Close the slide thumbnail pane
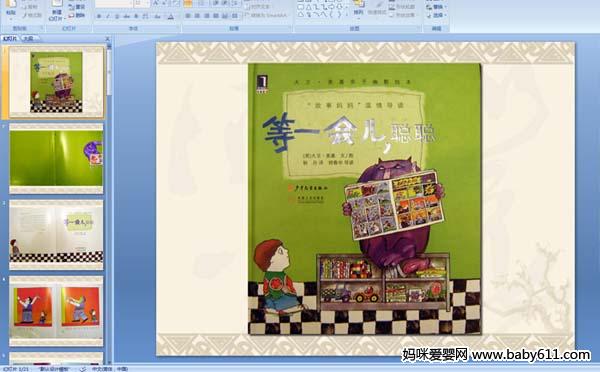 coord(108,39)
